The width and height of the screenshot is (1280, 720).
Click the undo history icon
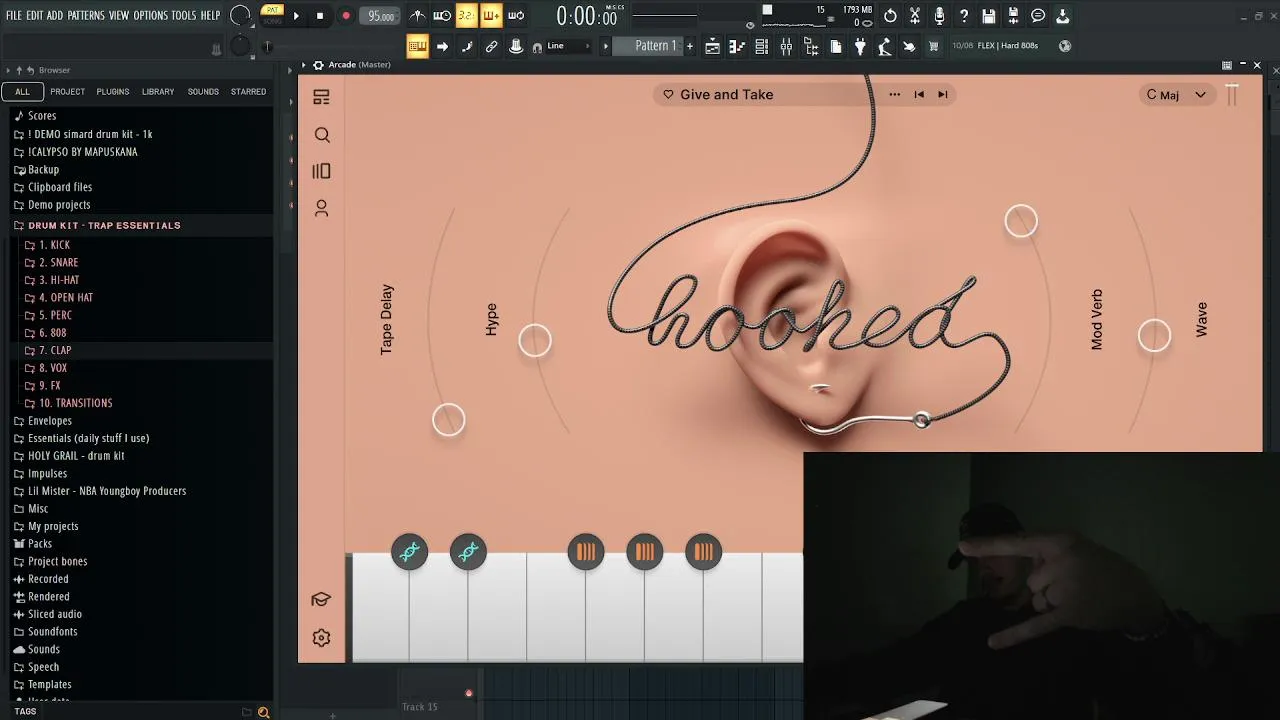[x=890, y=16]
